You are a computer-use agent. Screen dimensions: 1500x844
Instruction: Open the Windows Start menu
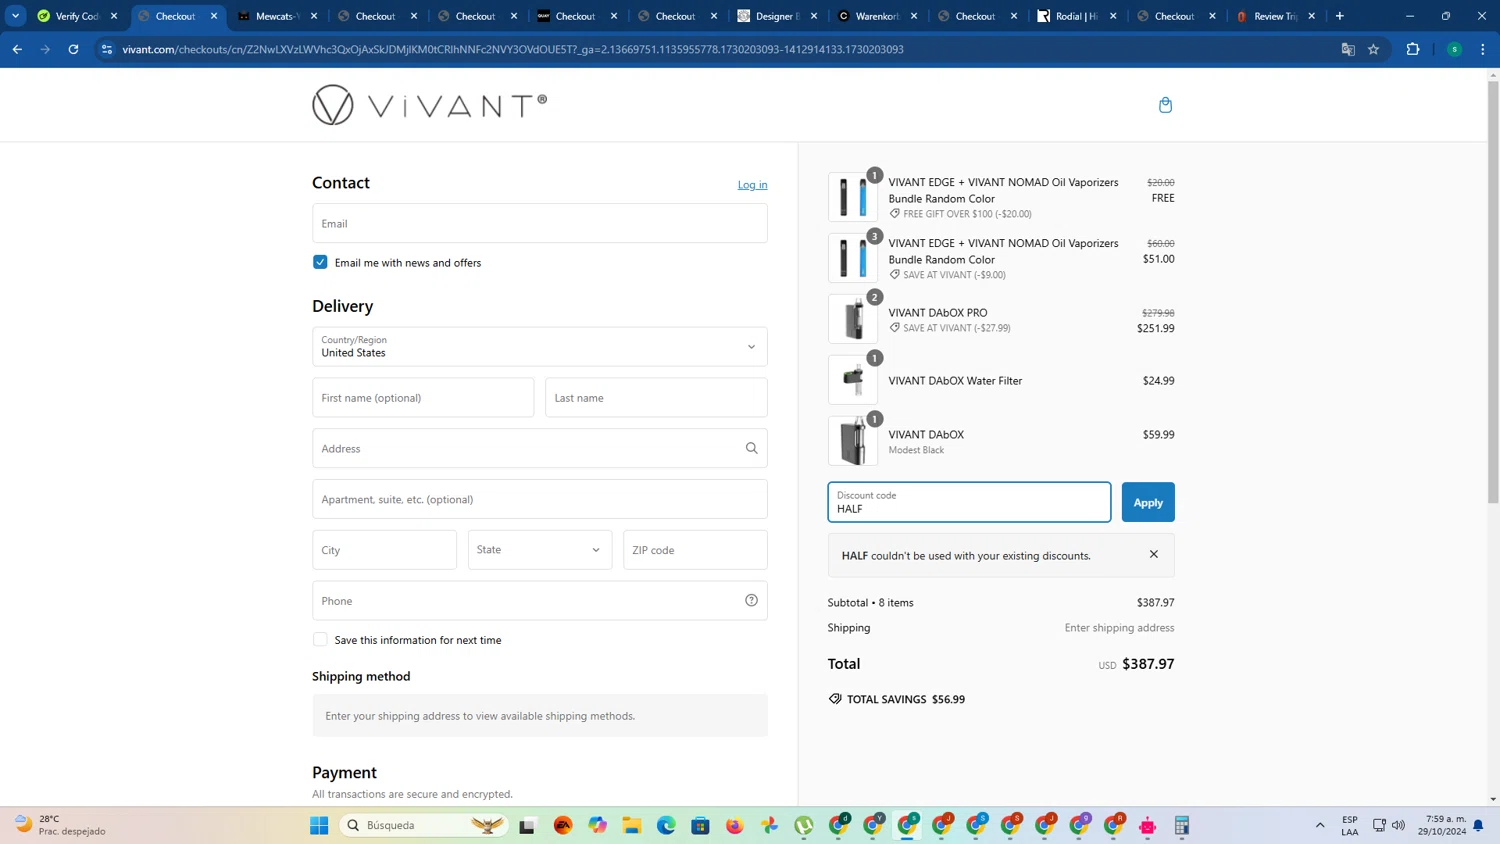pyautogui.click(x=319, y=825)
